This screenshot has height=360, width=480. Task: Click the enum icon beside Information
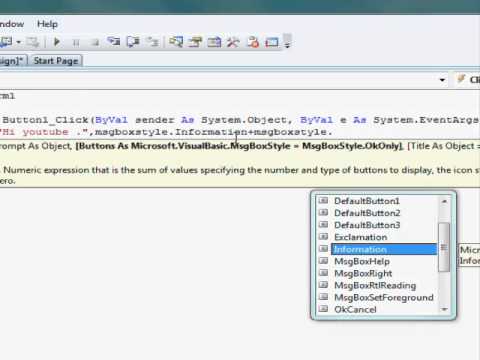[x=323, y=249]
